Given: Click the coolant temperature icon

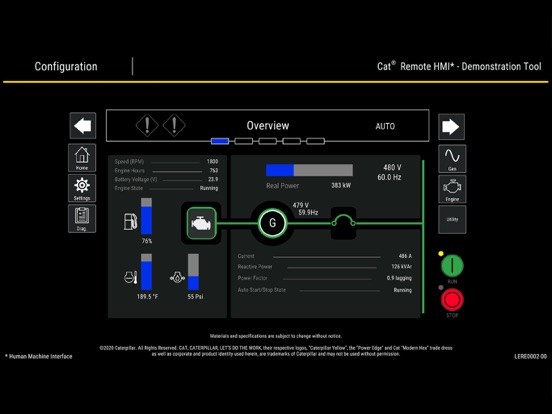Looking at the screenshot, I should [x=131, y=277].
